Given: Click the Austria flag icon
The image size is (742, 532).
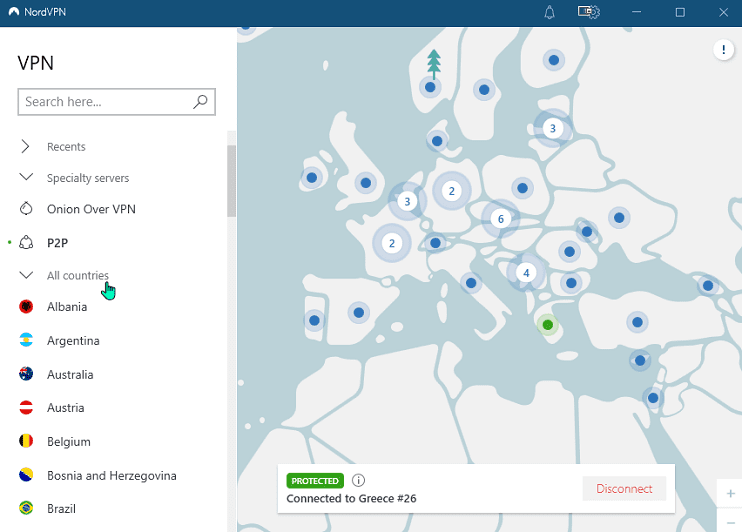Looking at the screenshot, I should (x=26, y=408).
